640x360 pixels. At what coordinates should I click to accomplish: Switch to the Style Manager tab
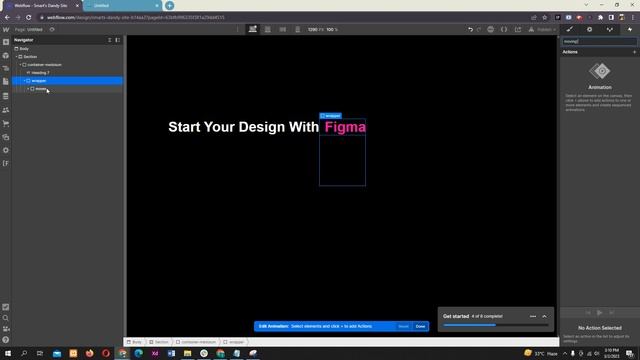click(x=609, y=29)
